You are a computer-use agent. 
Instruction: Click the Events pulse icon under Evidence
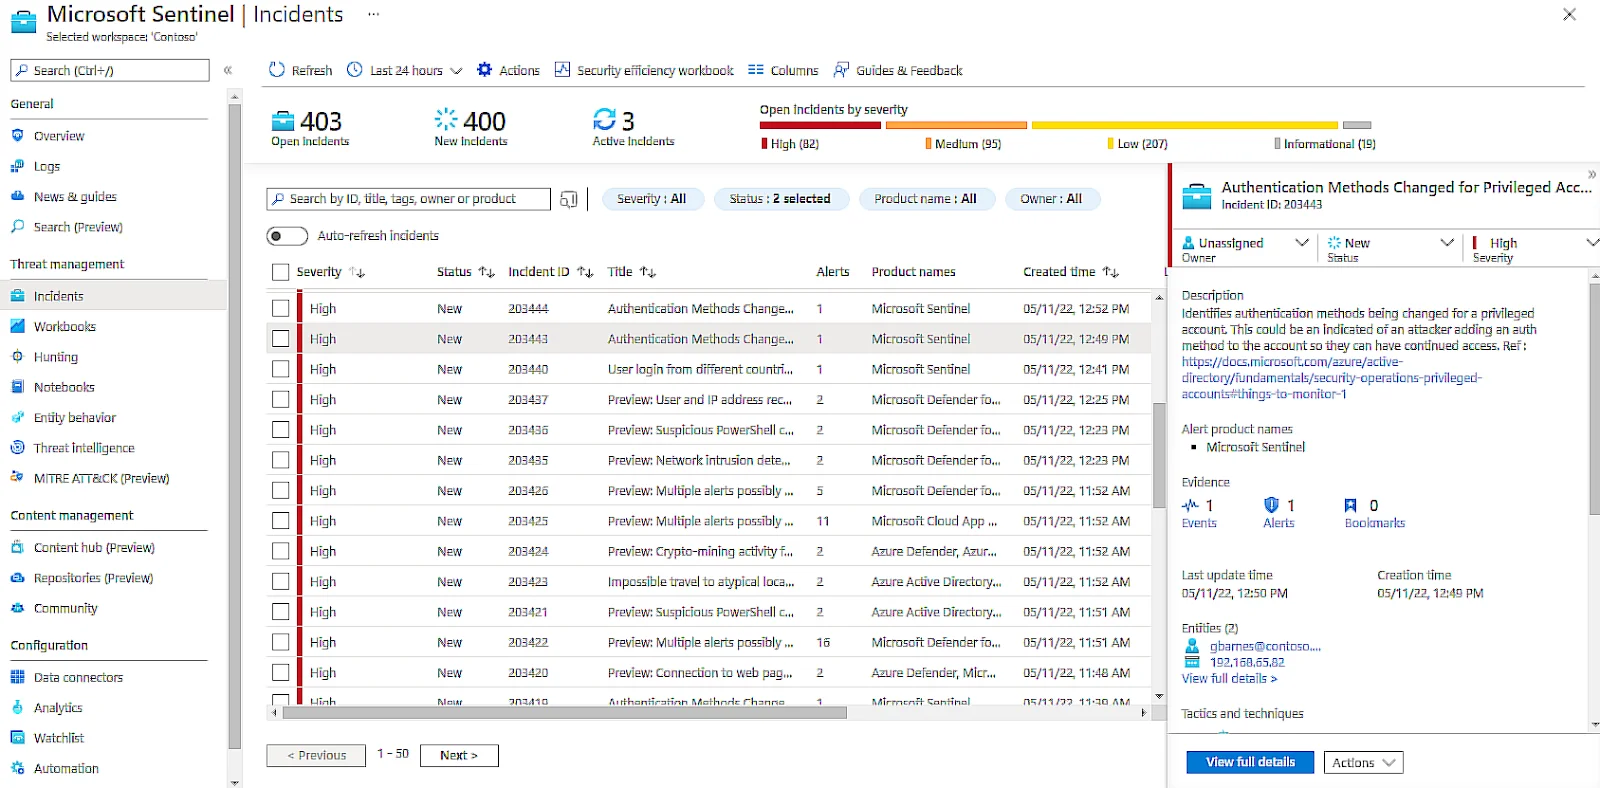click(1190, 505)
